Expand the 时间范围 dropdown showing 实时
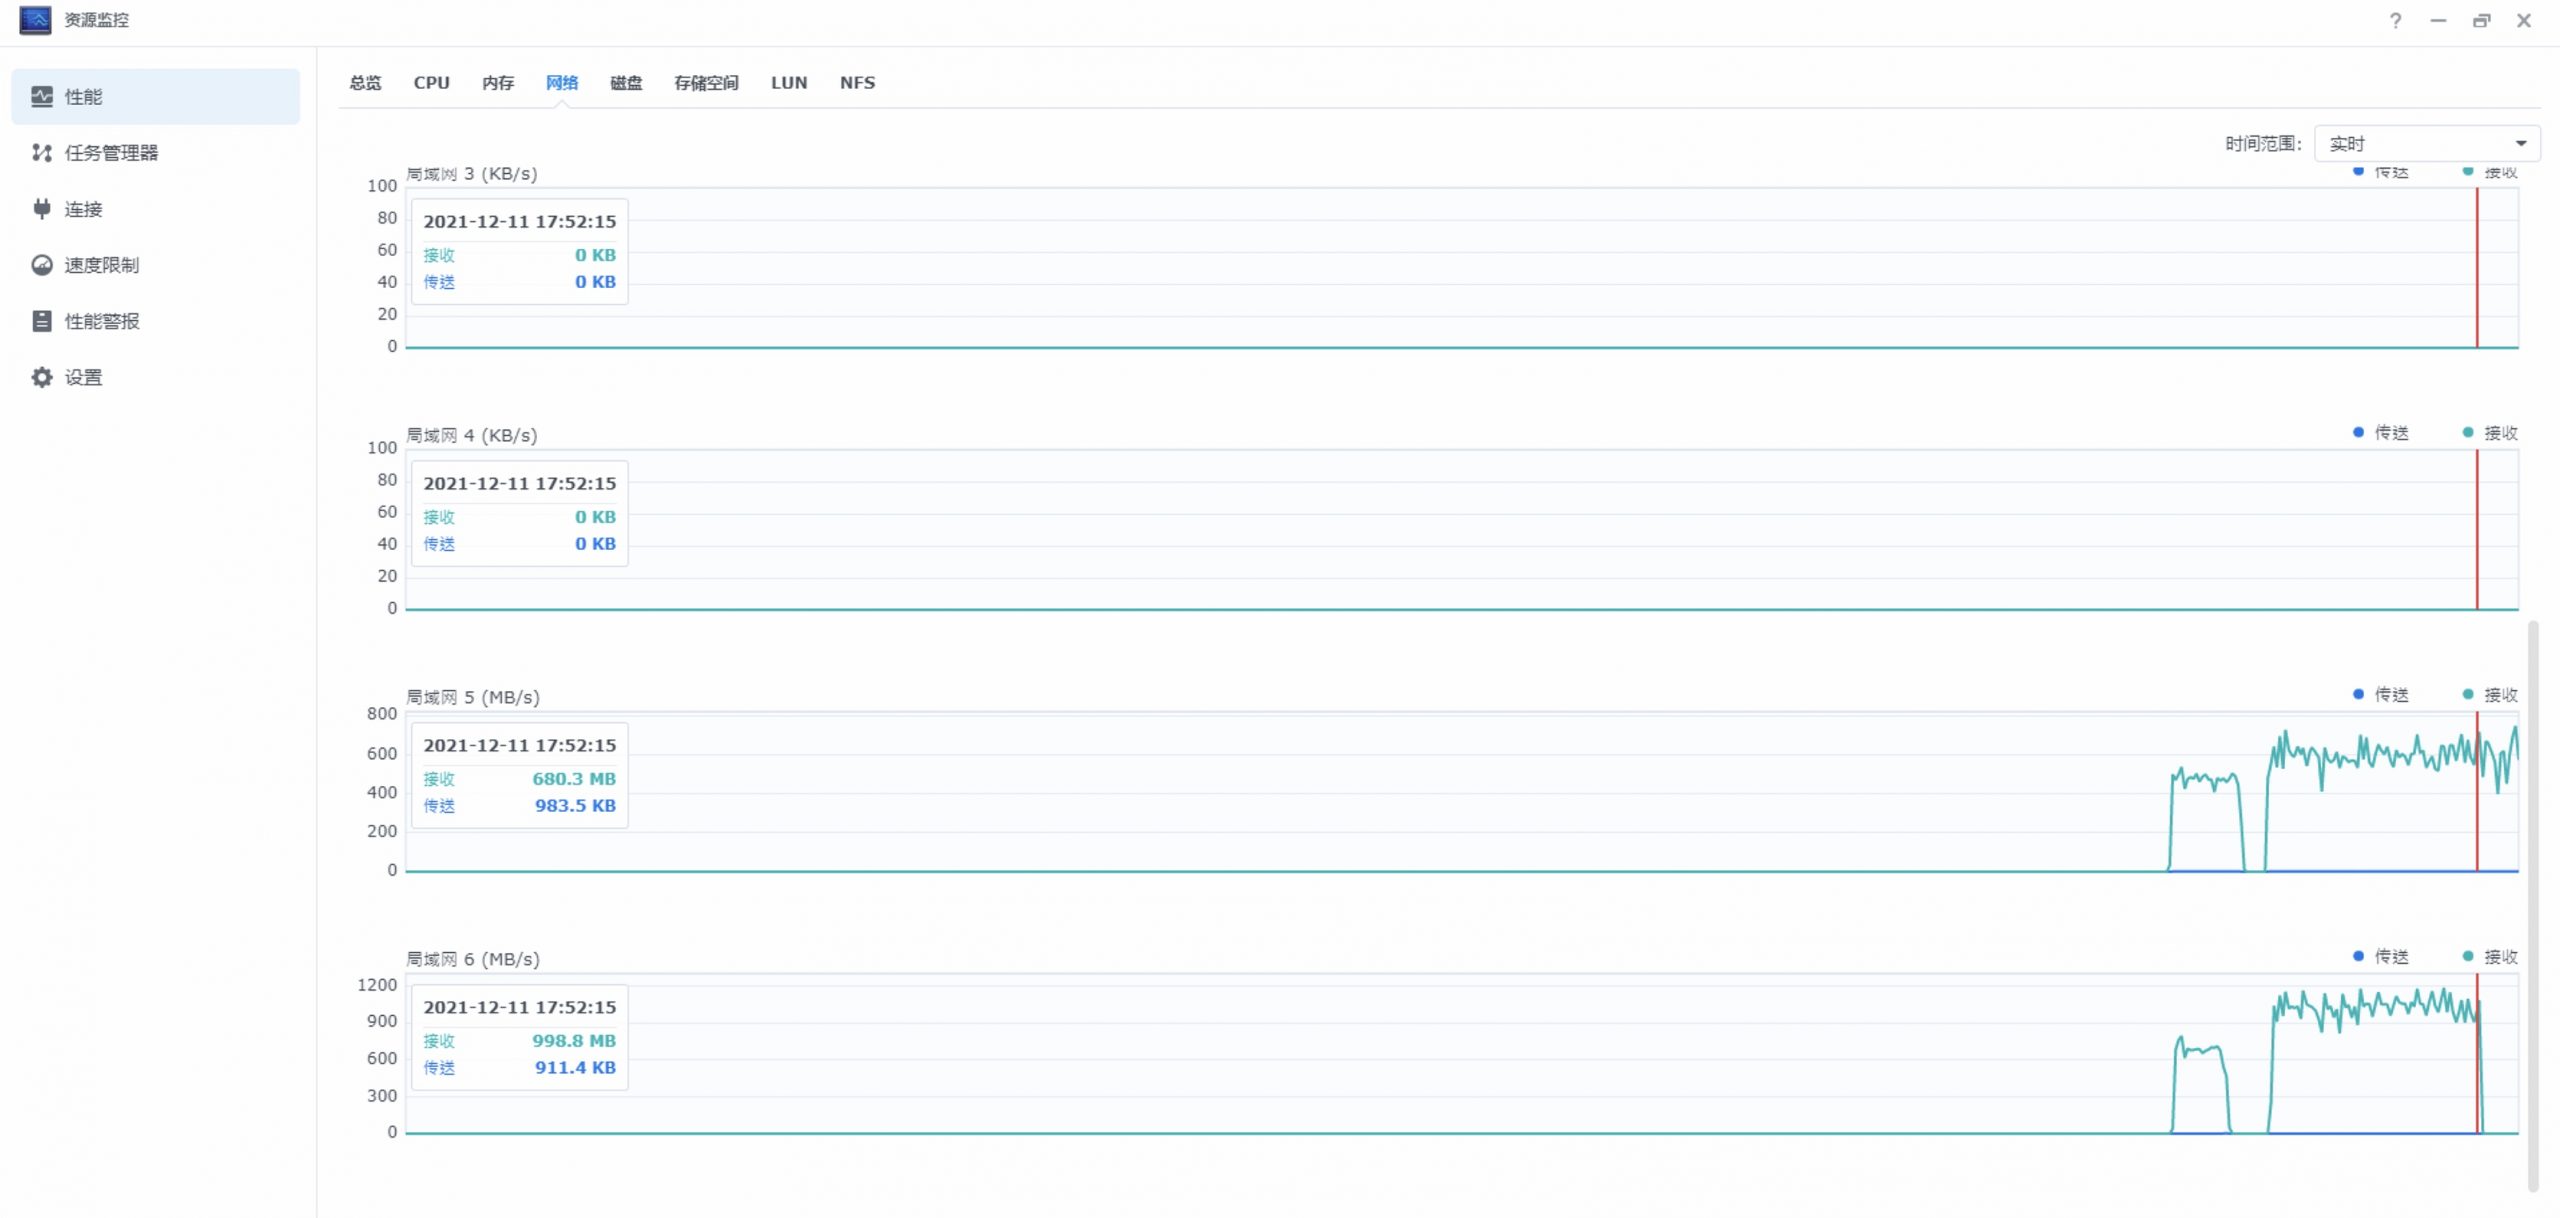The width and height of the screenshot is (2560, 1218). 2427,143
